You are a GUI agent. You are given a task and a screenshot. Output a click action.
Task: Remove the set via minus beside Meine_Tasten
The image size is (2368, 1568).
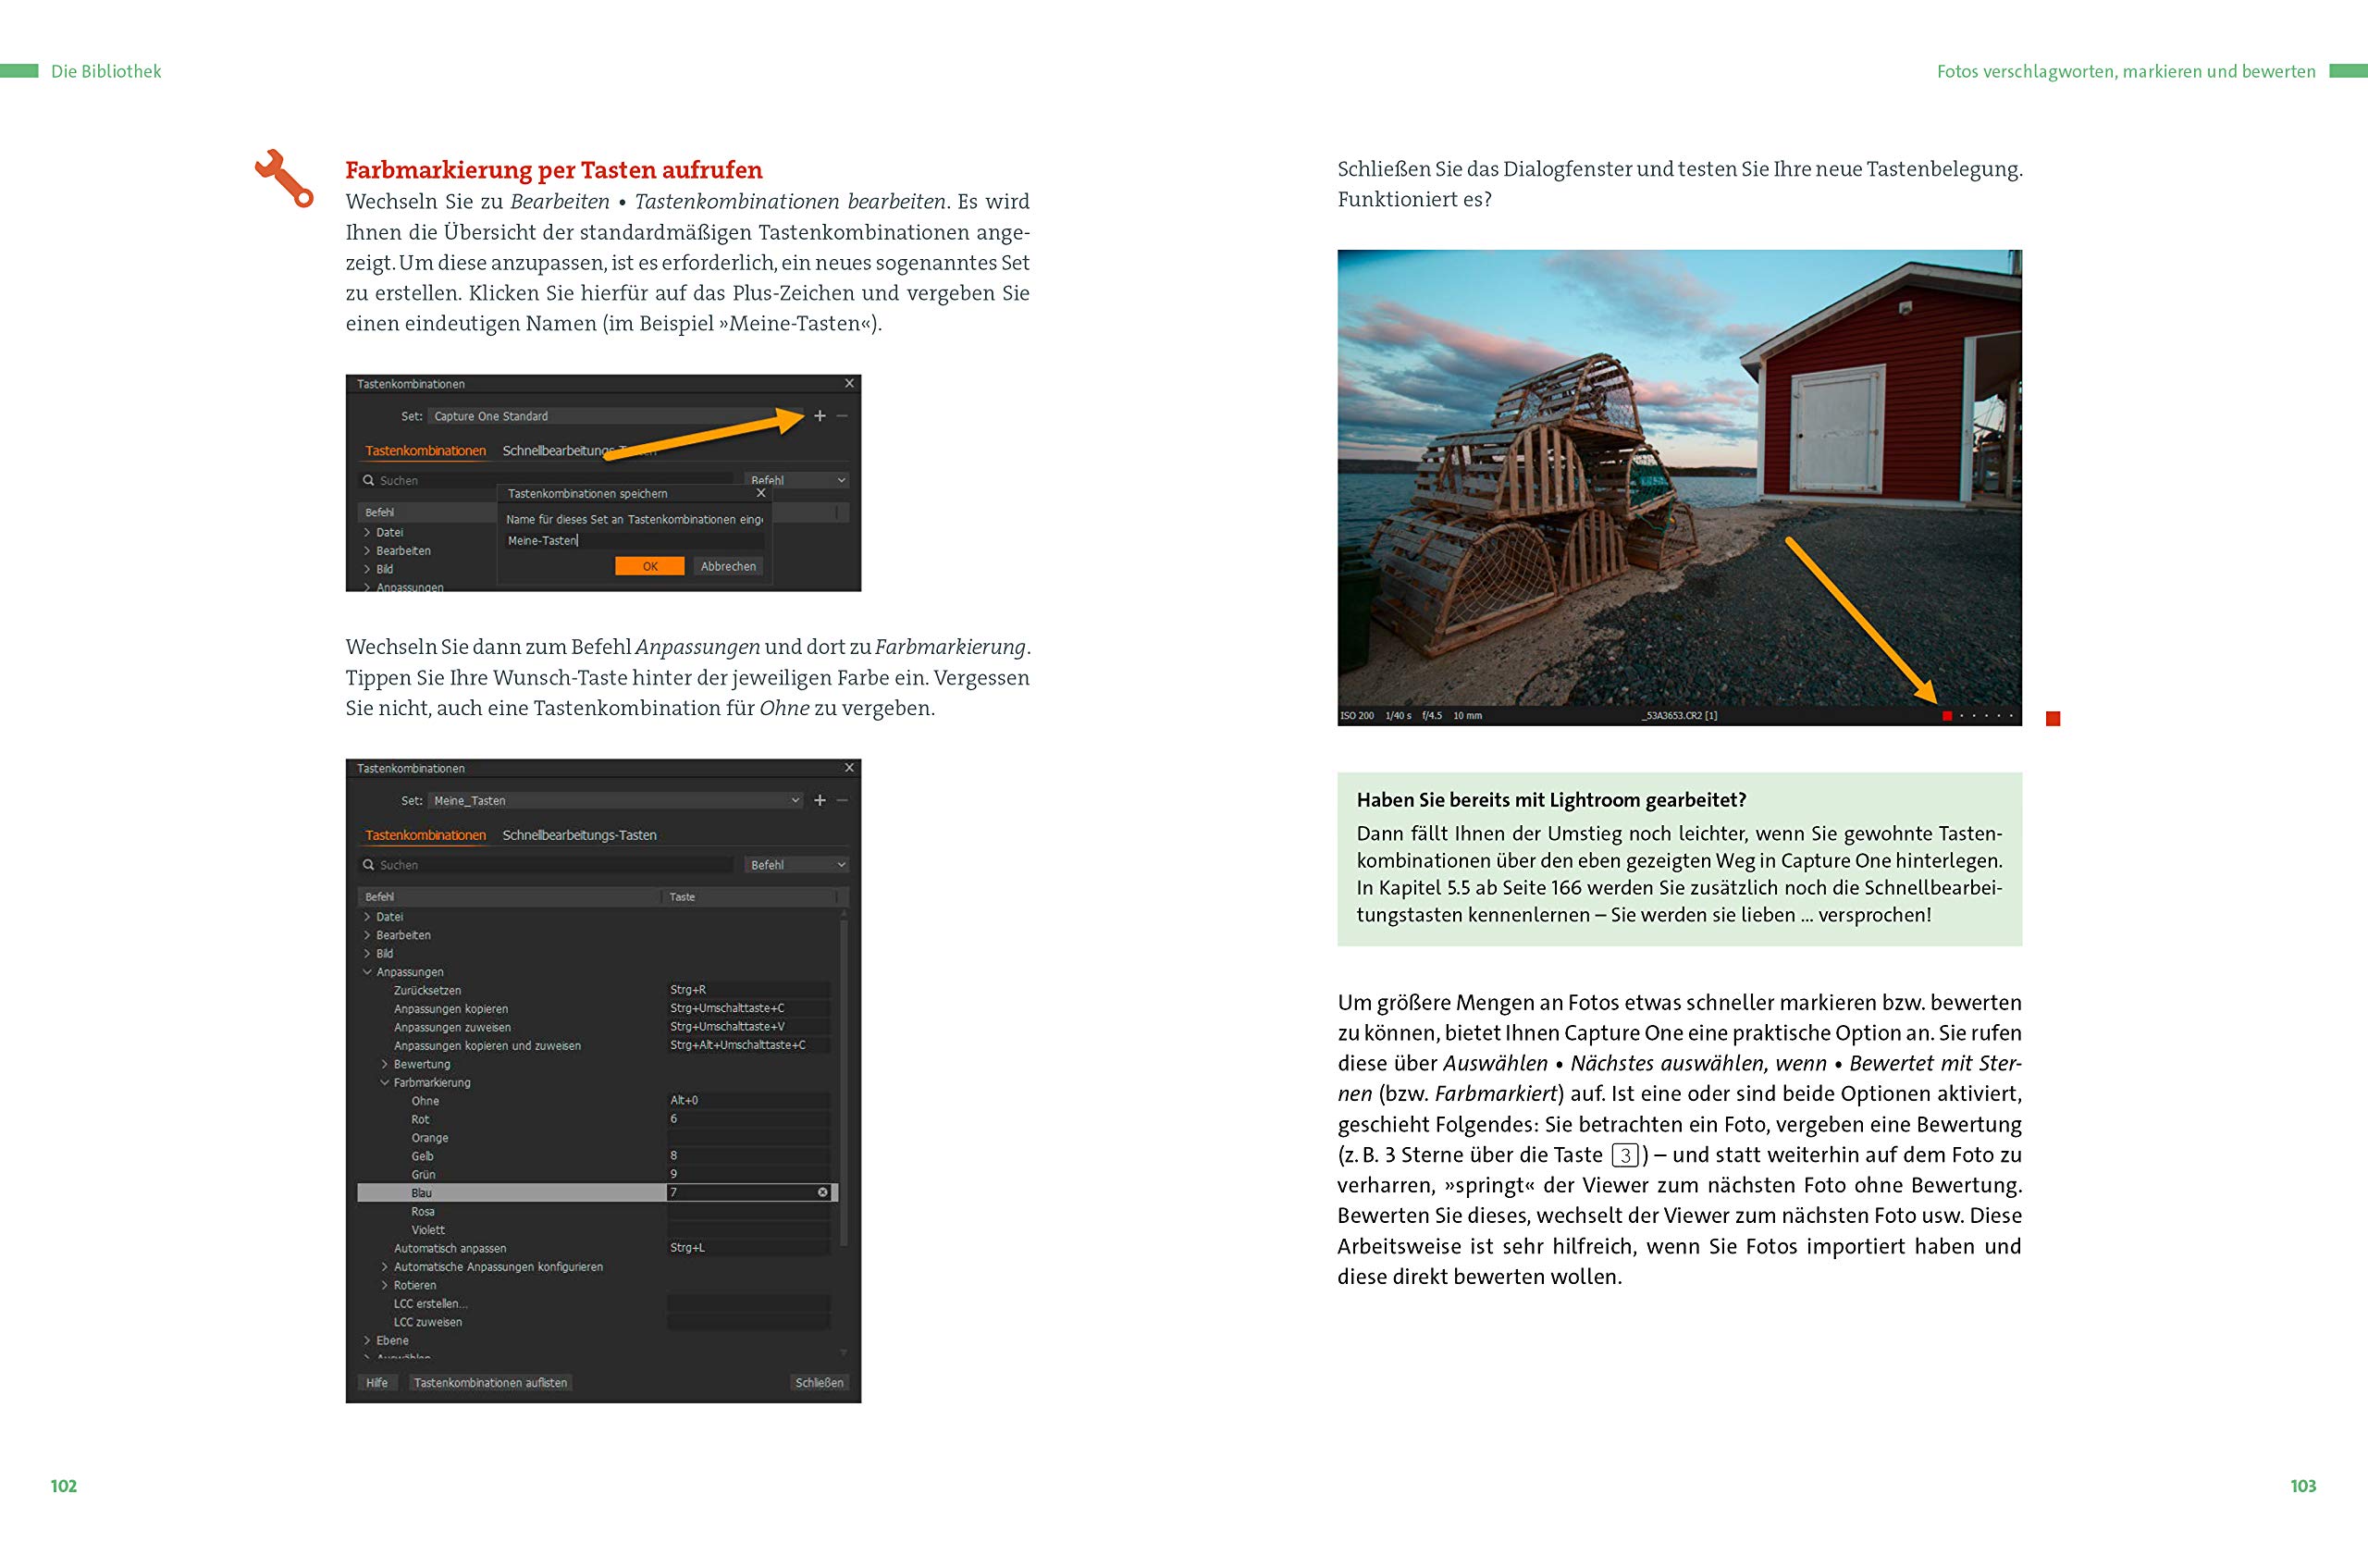pyautogui.click(x=842, y=800)
